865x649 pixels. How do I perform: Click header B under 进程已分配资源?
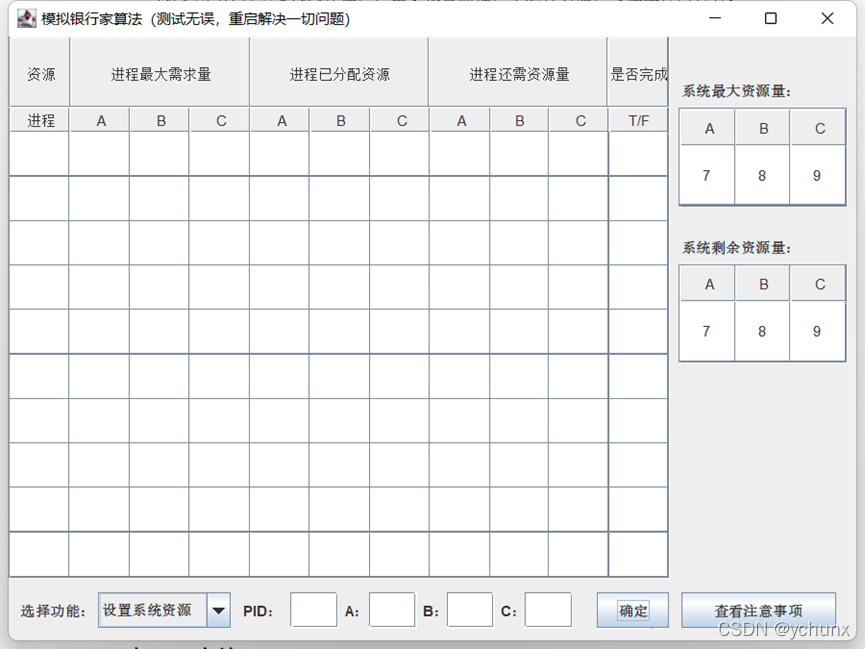click(x=340, y=120)
